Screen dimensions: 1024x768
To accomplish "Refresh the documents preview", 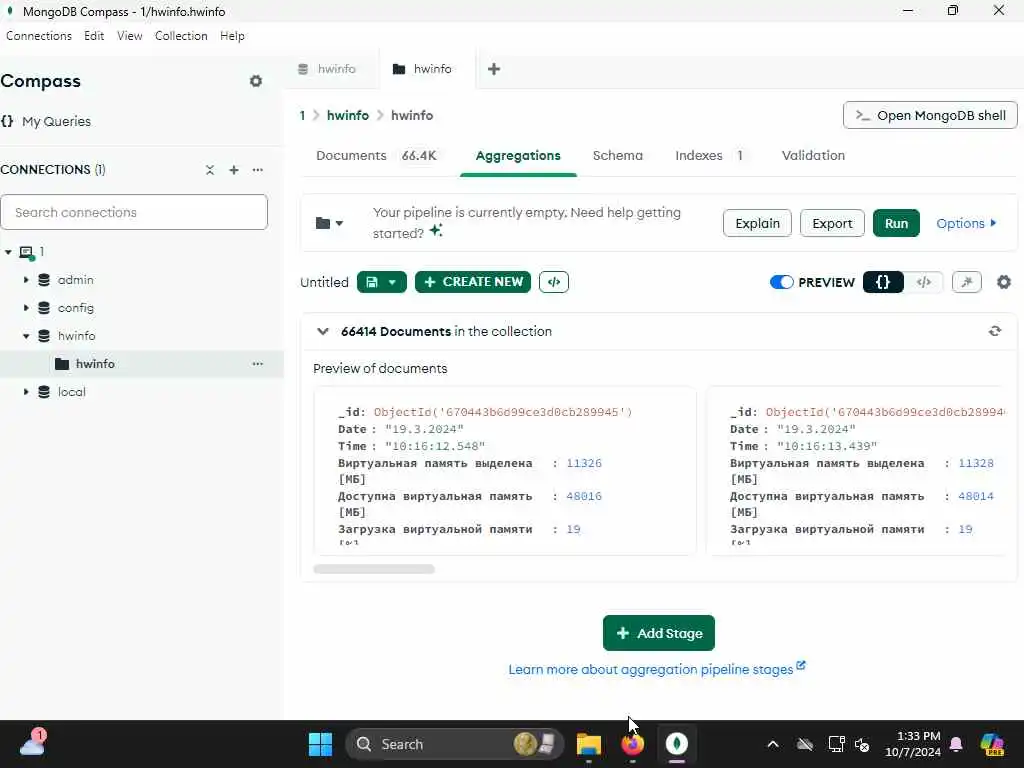I will (x=995, y=331).
